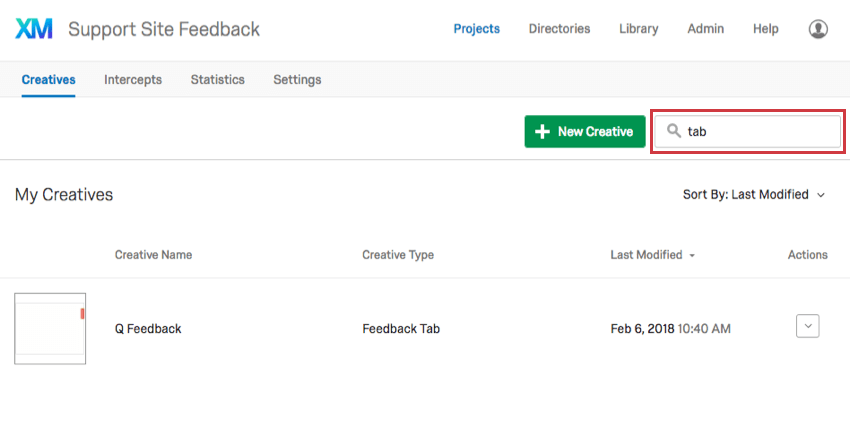
Task: Click the Creative Type column header
Action: [x=398, y=255]
